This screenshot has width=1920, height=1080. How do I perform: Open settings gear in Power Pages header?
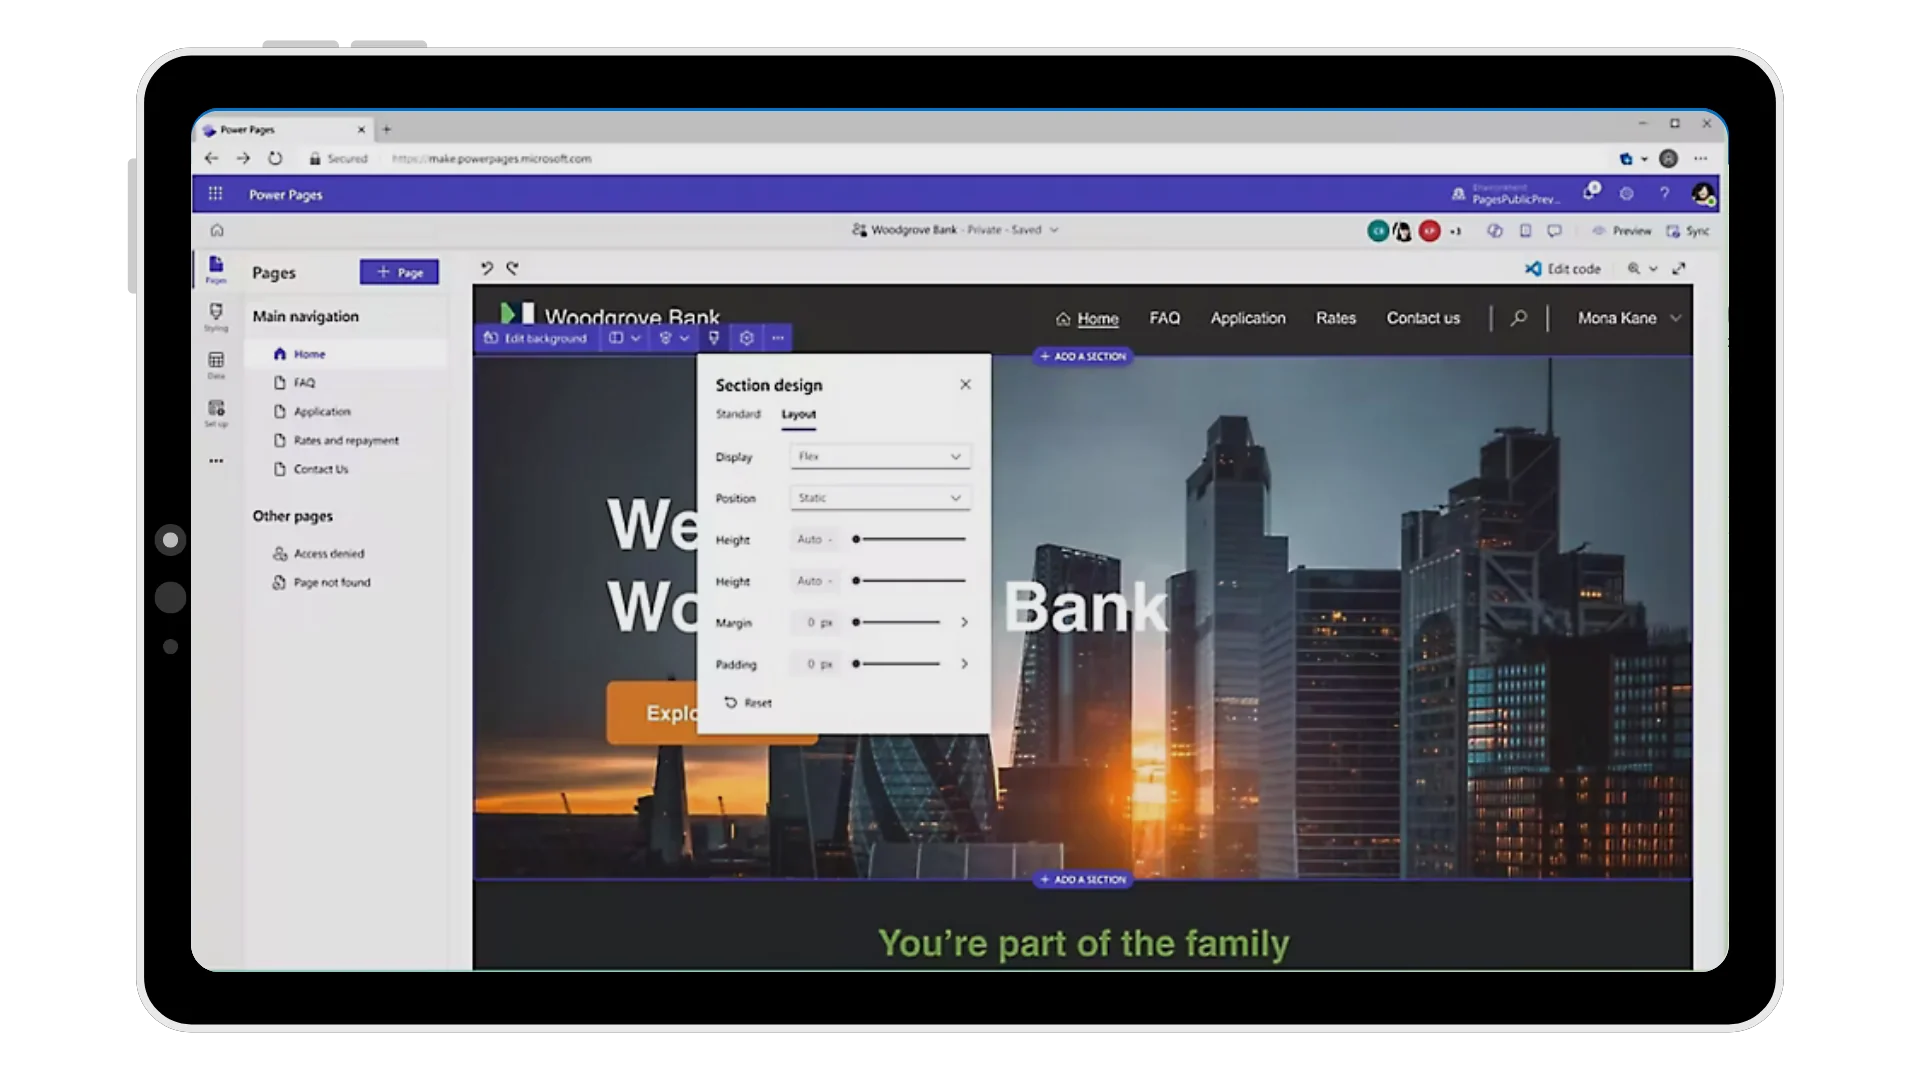[1627, 193]
